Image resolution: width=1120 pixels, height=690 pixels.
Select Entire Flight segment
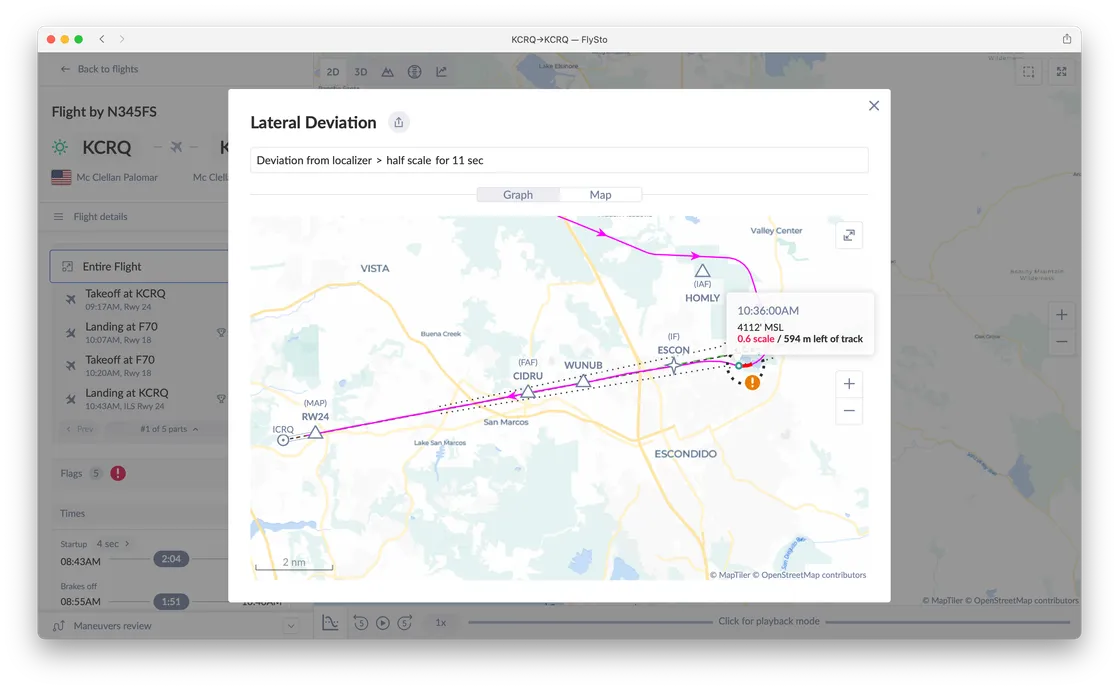click(139, 266)
